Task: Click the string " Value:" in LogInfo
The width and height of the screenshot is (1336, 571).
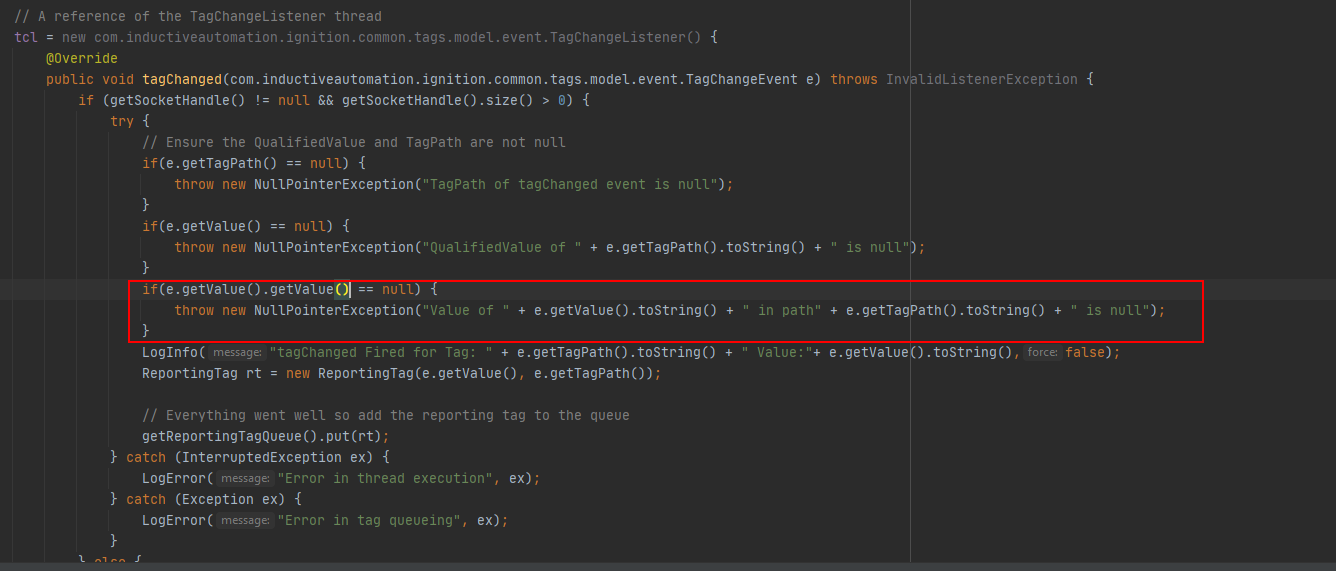Action: pyautogui.click(x=779, y=352)
